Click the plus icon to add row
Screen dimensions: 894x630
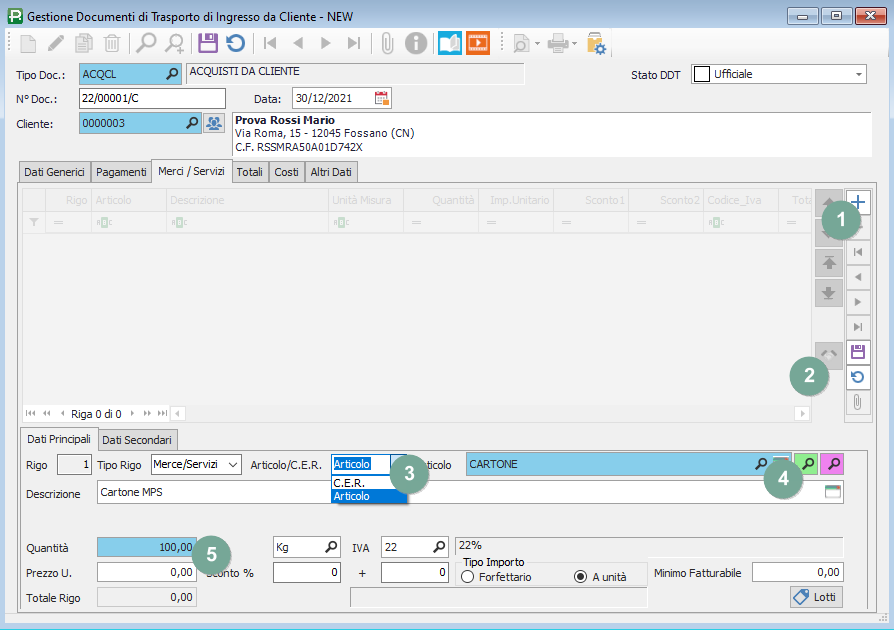(x=858, y=200)
